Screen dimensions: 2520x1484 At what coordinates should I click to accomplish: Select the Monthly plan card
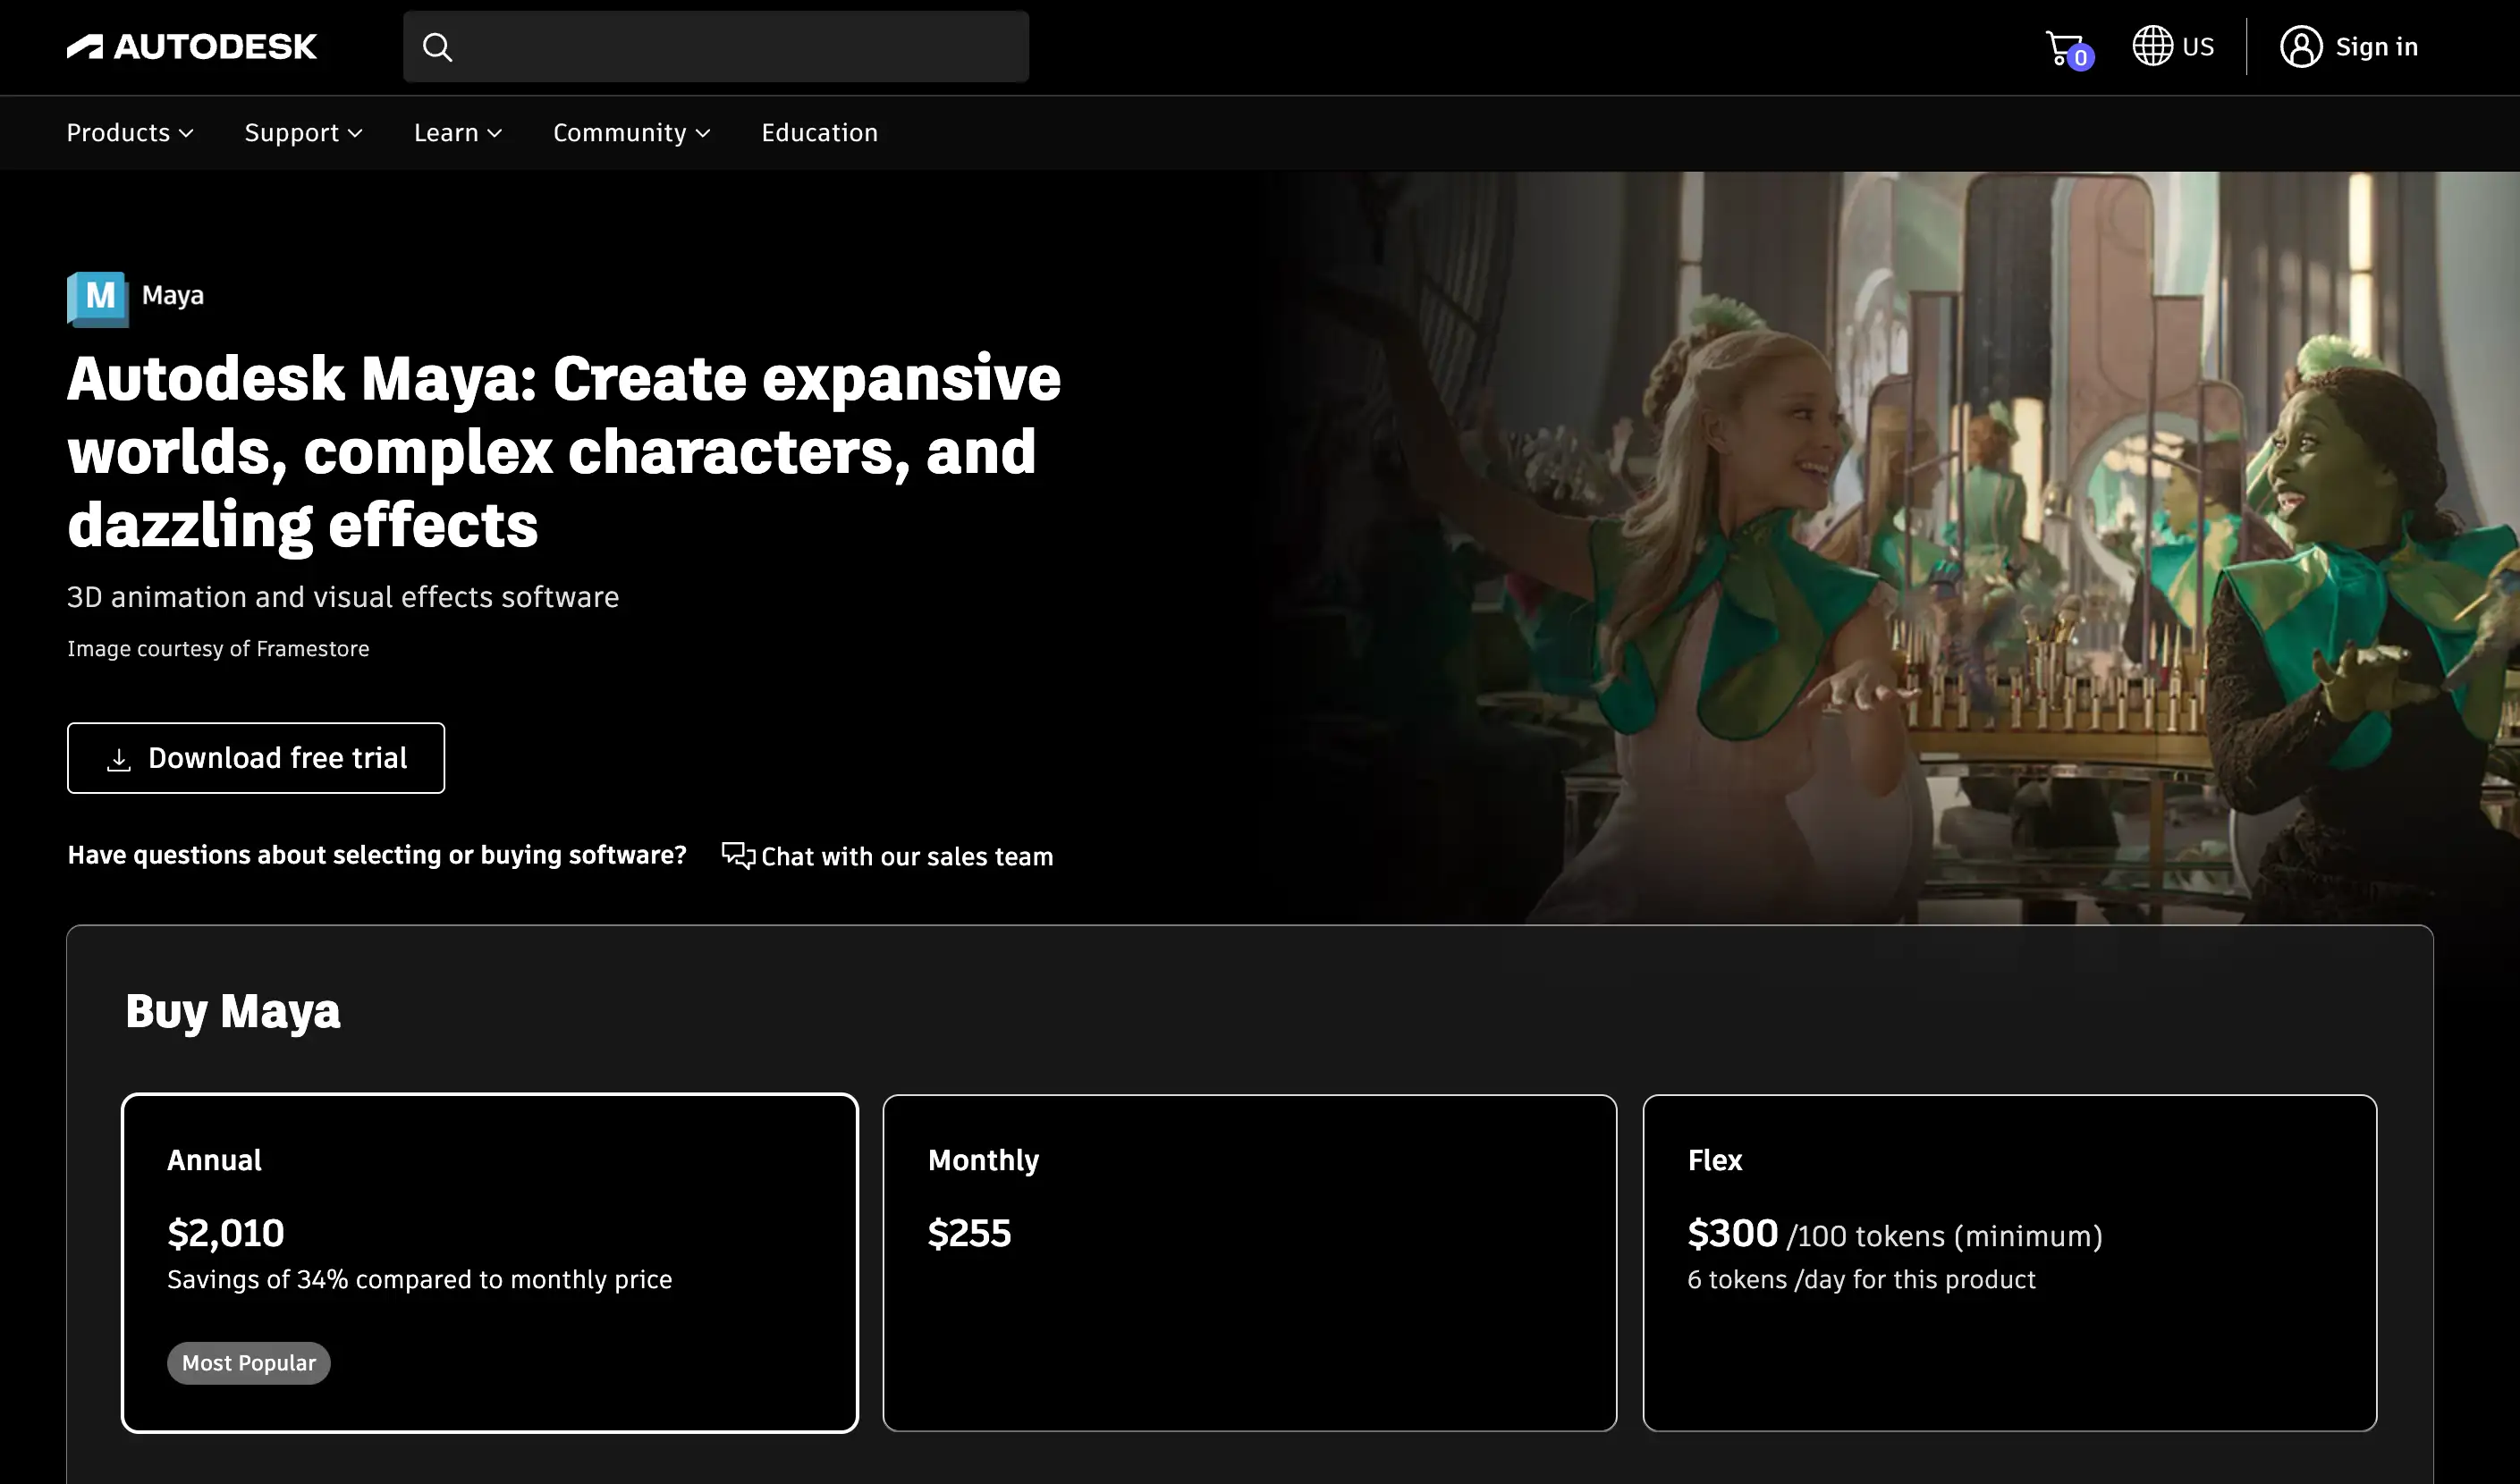click(1250, 1263)
